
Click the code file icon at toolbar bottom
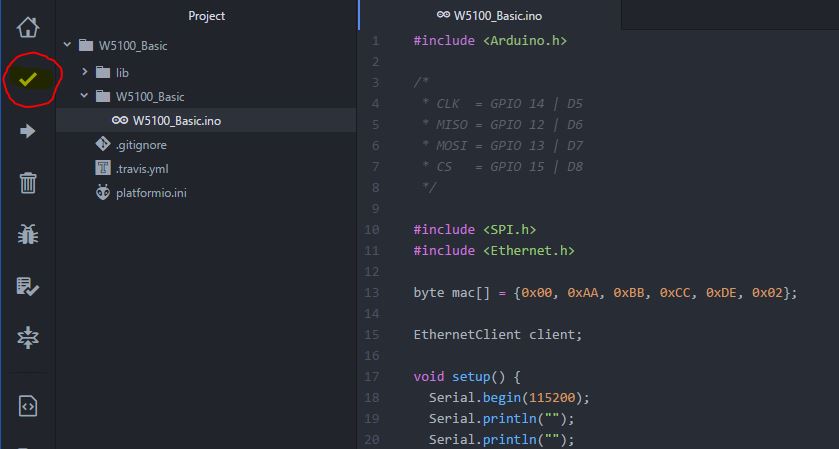pos(28,406)
